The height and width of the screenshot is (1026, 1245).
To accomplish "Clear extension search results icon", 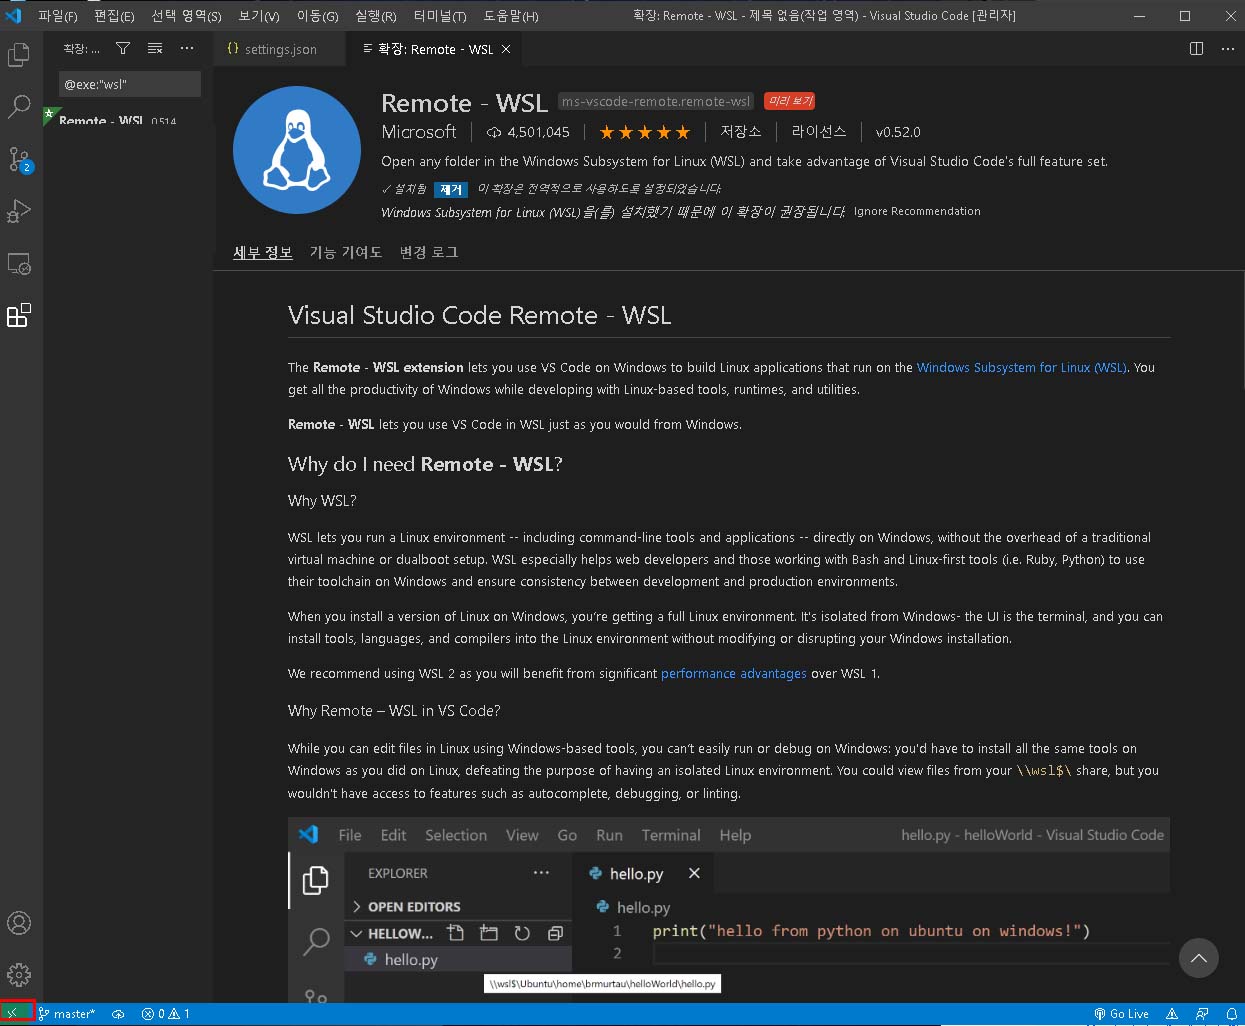I will point(155,48).
